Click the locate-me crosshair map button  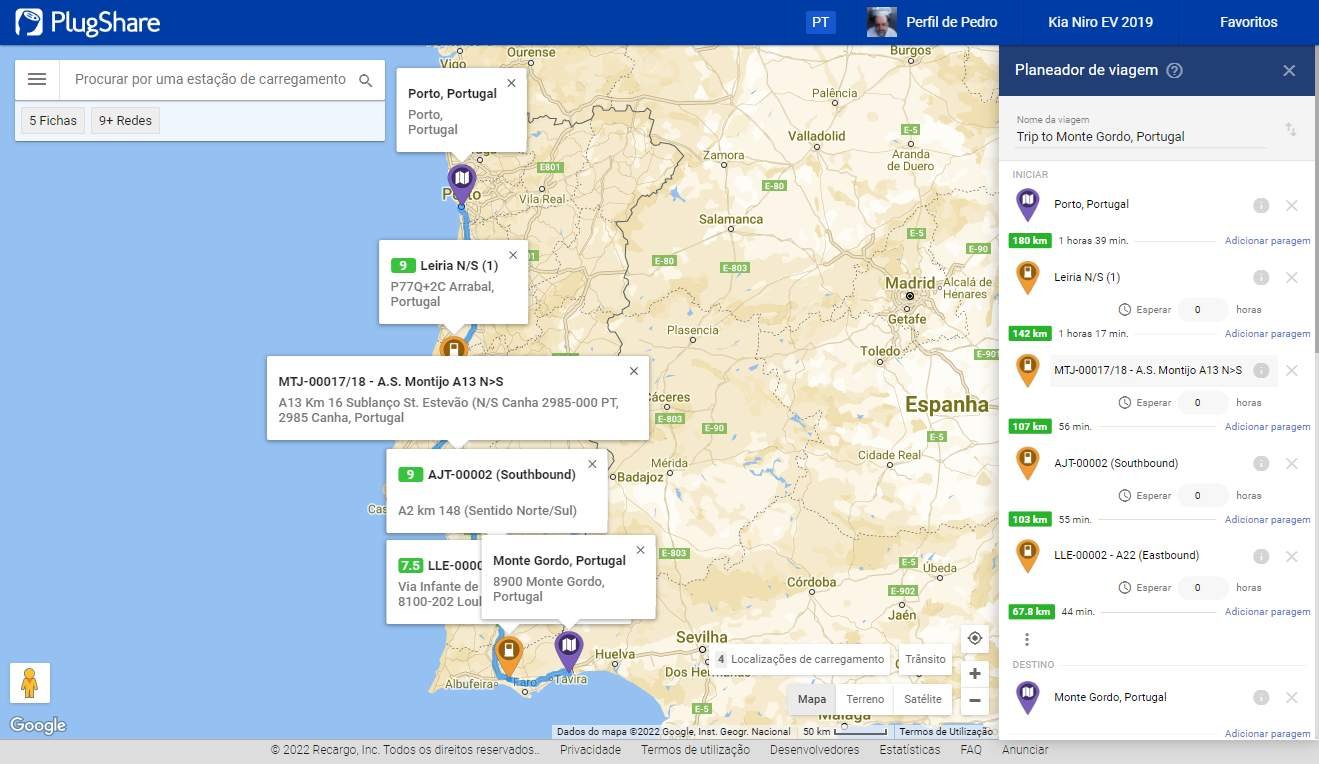[975, 638]
